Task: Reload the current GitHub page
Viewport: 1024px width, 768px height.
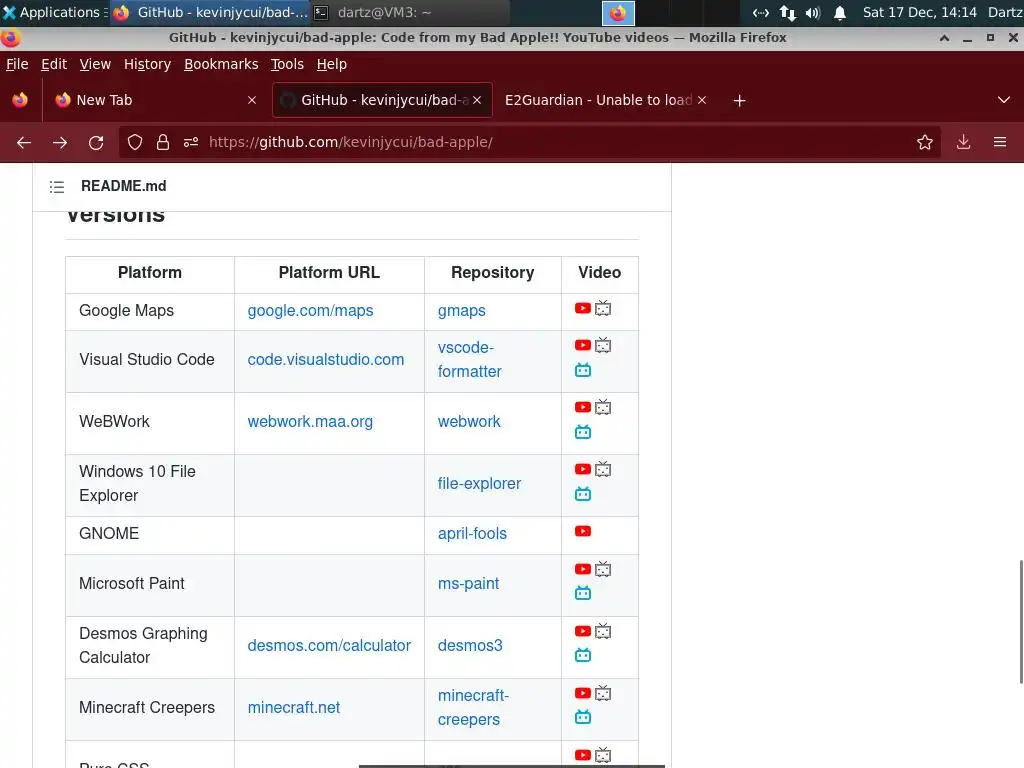Action: click(96, 142)
